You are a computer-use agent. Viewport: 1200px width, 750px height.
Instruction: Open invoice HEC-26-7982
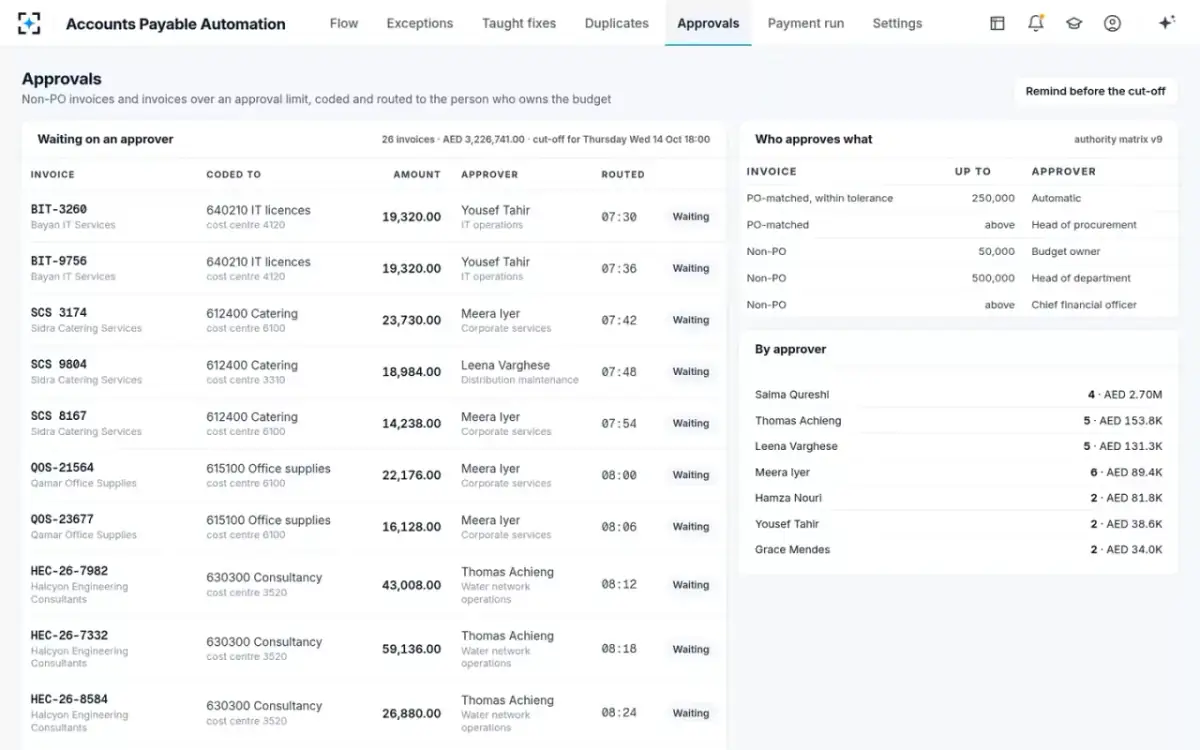(70, 572)
